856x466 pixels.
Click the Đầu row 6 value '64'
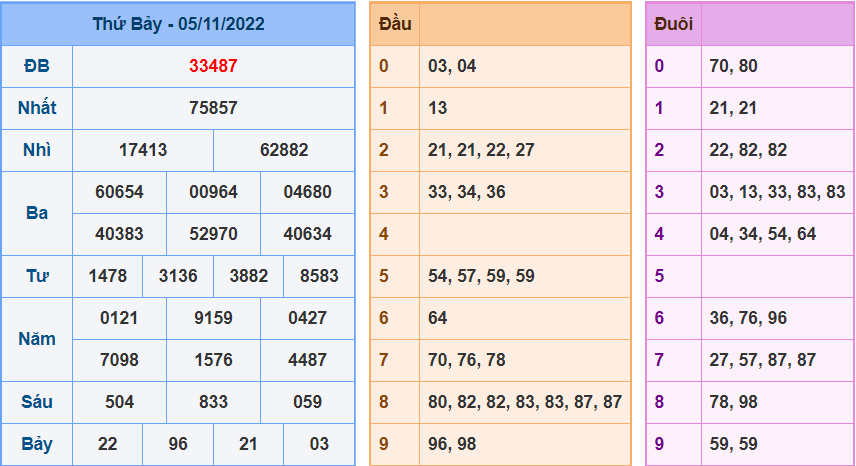[438, 318]
